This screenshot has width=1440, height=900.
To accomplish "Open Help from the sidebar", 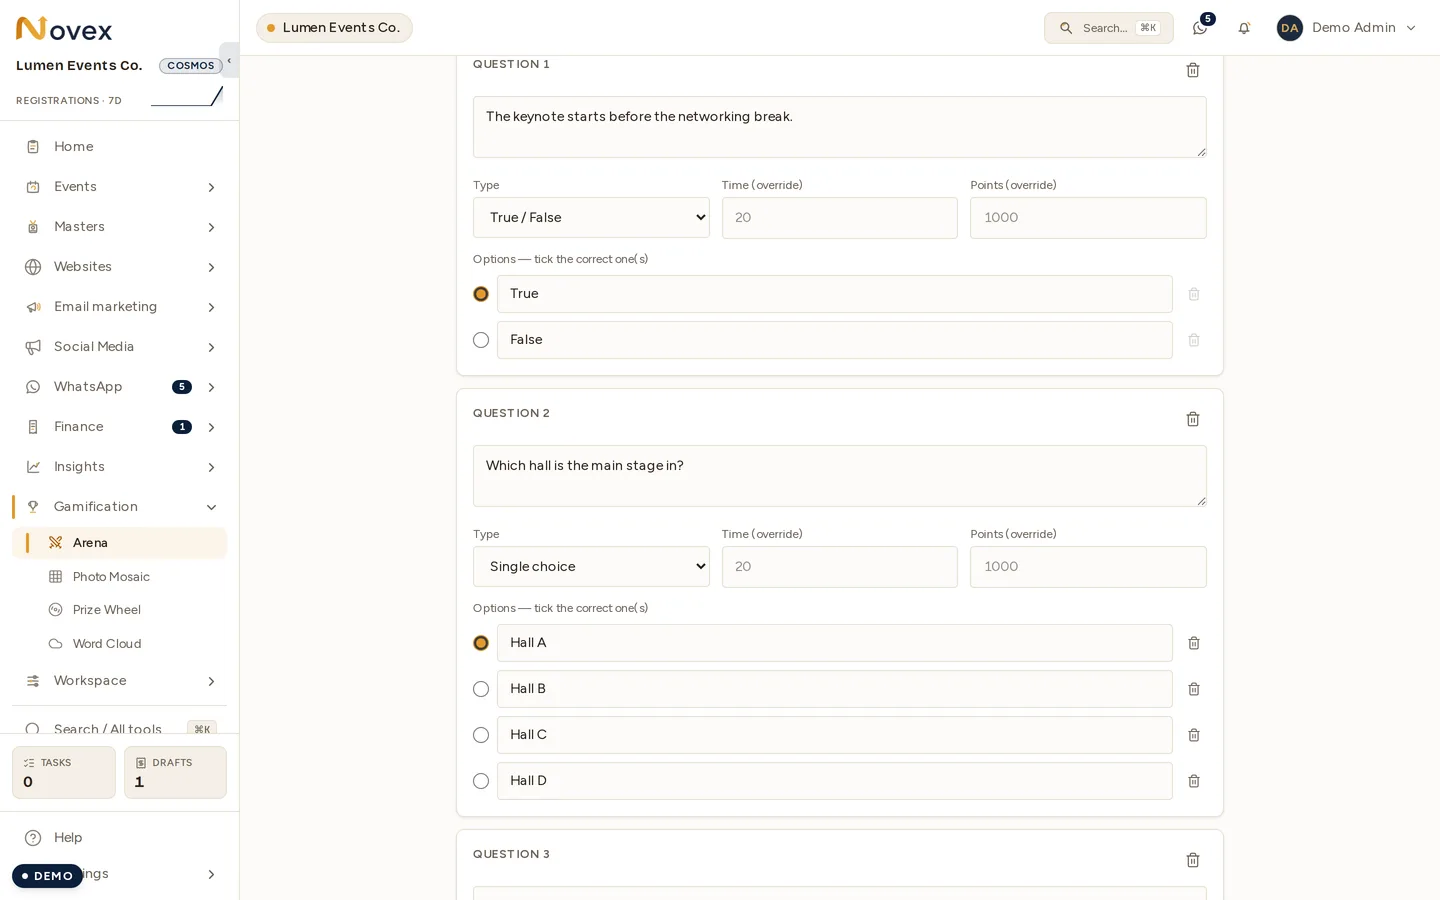I will pos(119,838).
